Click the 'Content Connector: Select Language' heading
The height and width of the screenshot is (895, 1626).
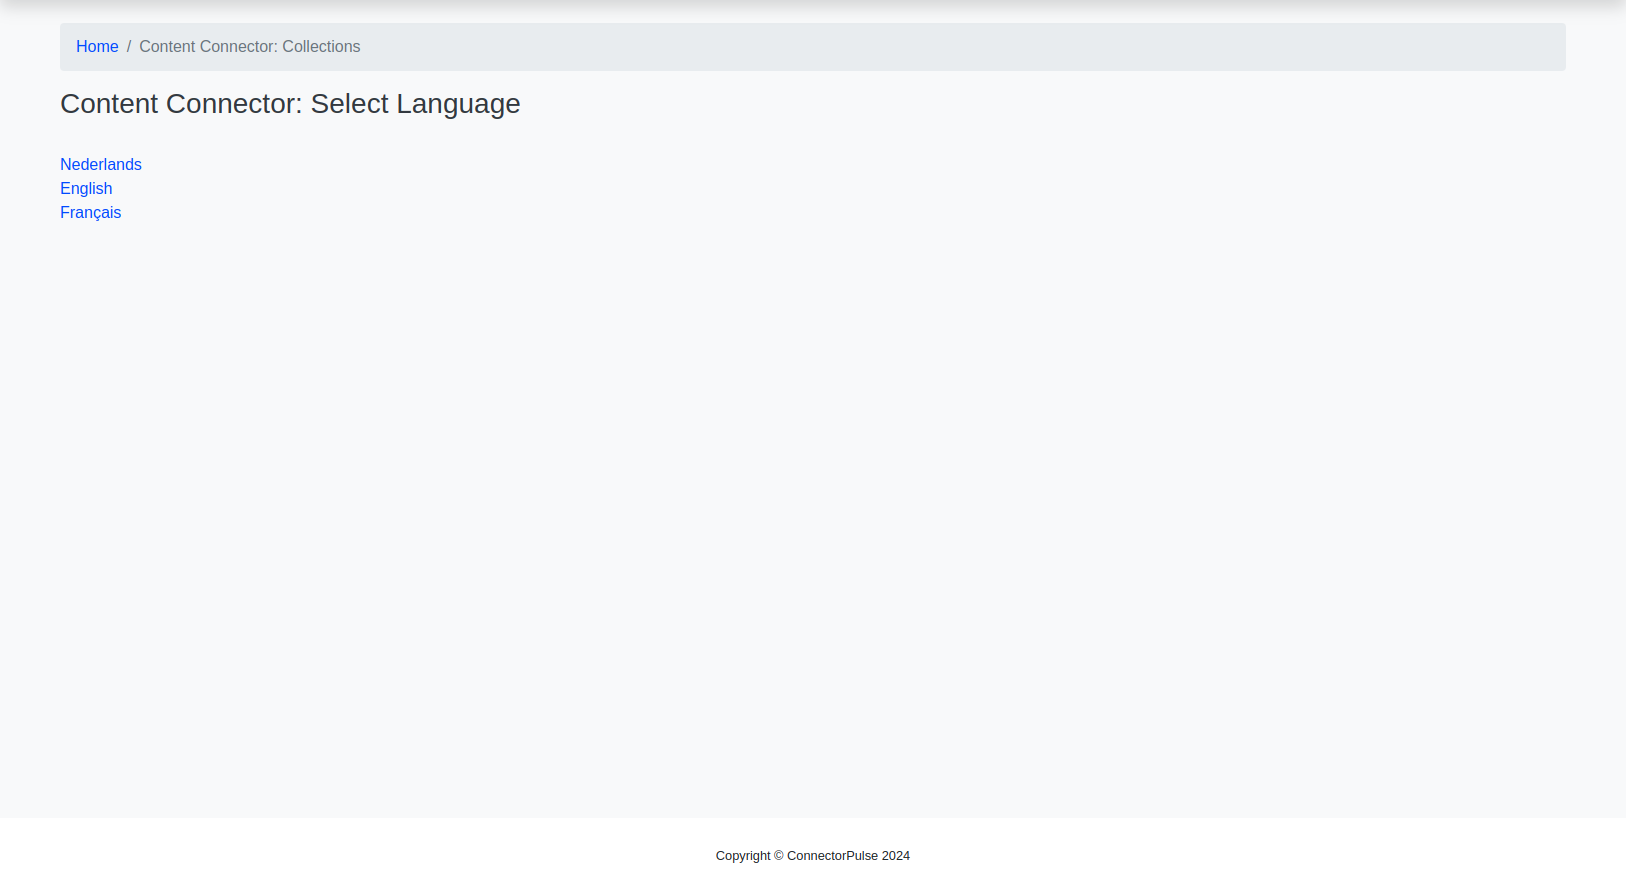pyautogui.click(x=290, y=104)
